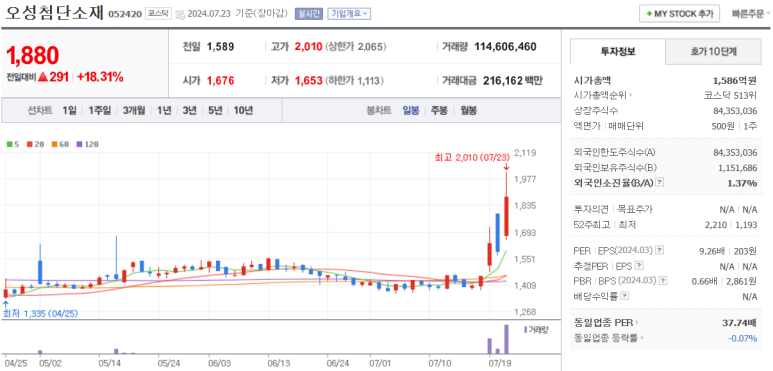773x371 pixels.
Task: Click the 최고 2,010 (07/23) chart marker
Action: 473,157
